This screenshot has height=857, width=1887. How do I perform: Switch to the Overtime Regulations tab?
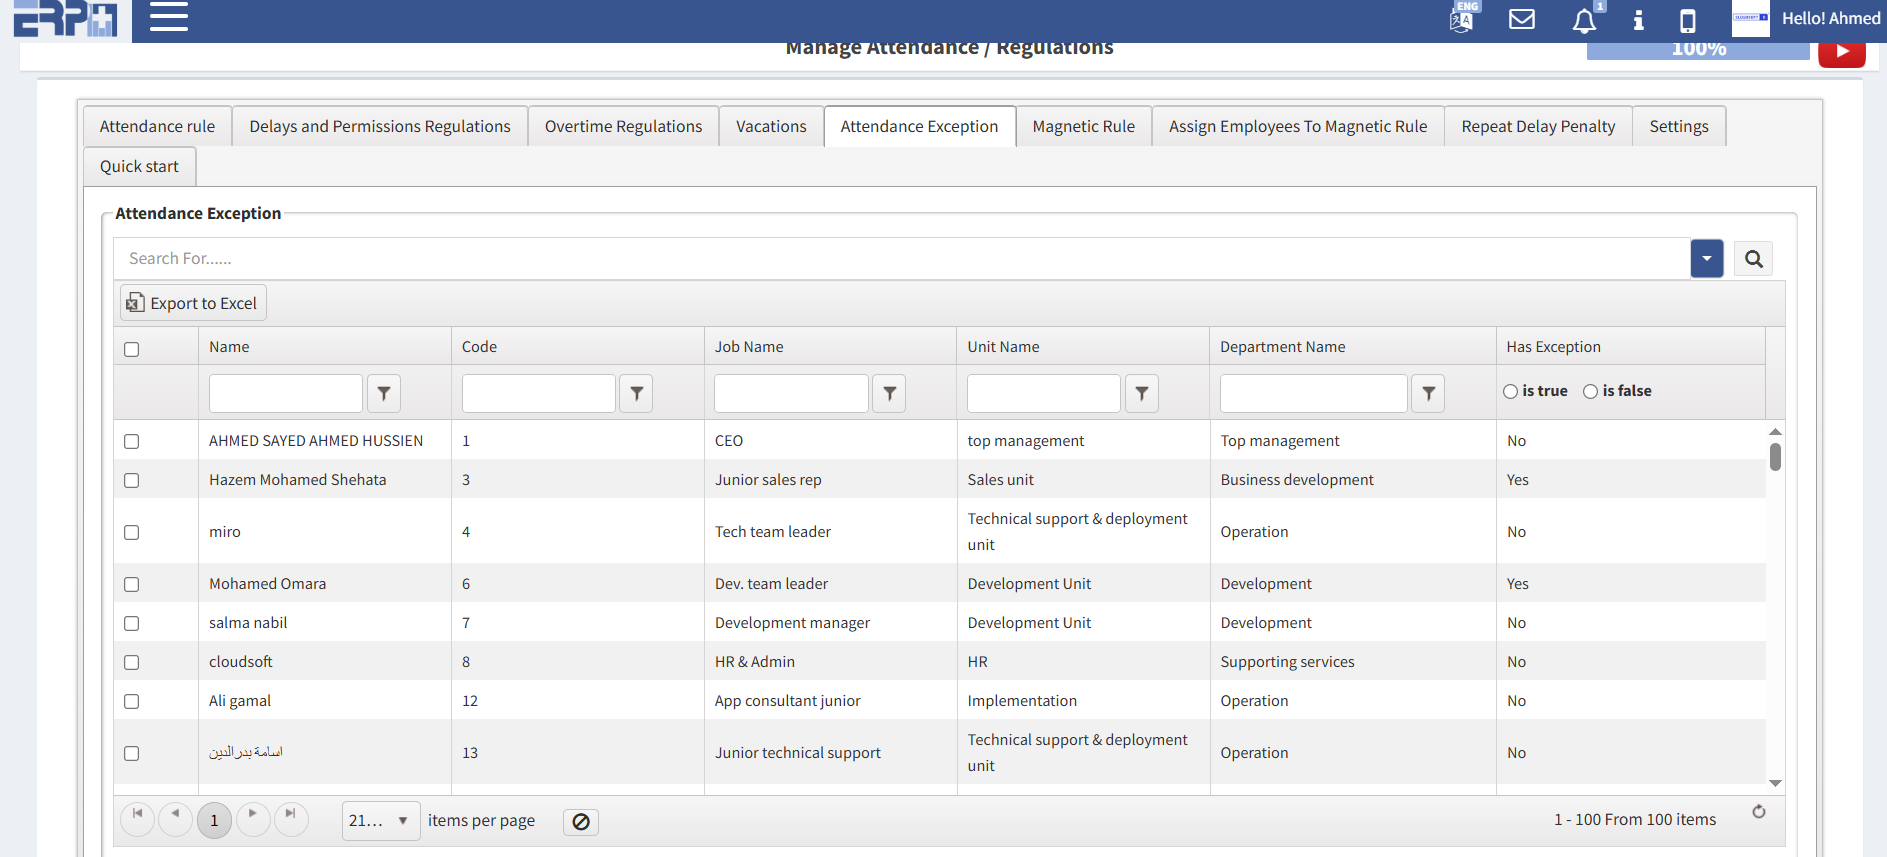point(623,127)
